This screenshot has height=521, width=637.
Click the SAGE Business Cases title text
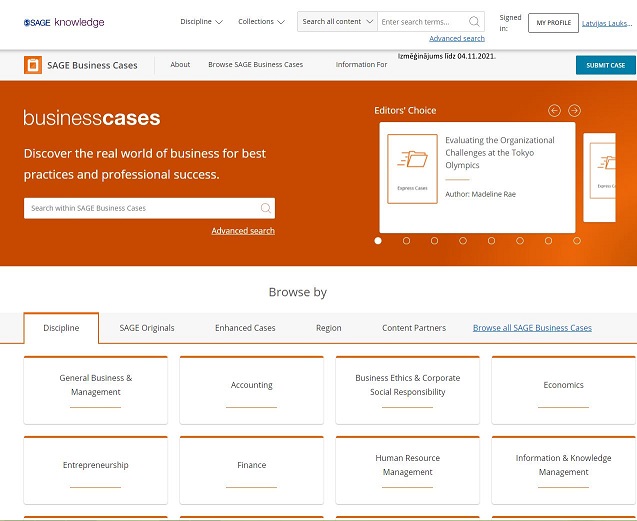coord(92,65)
